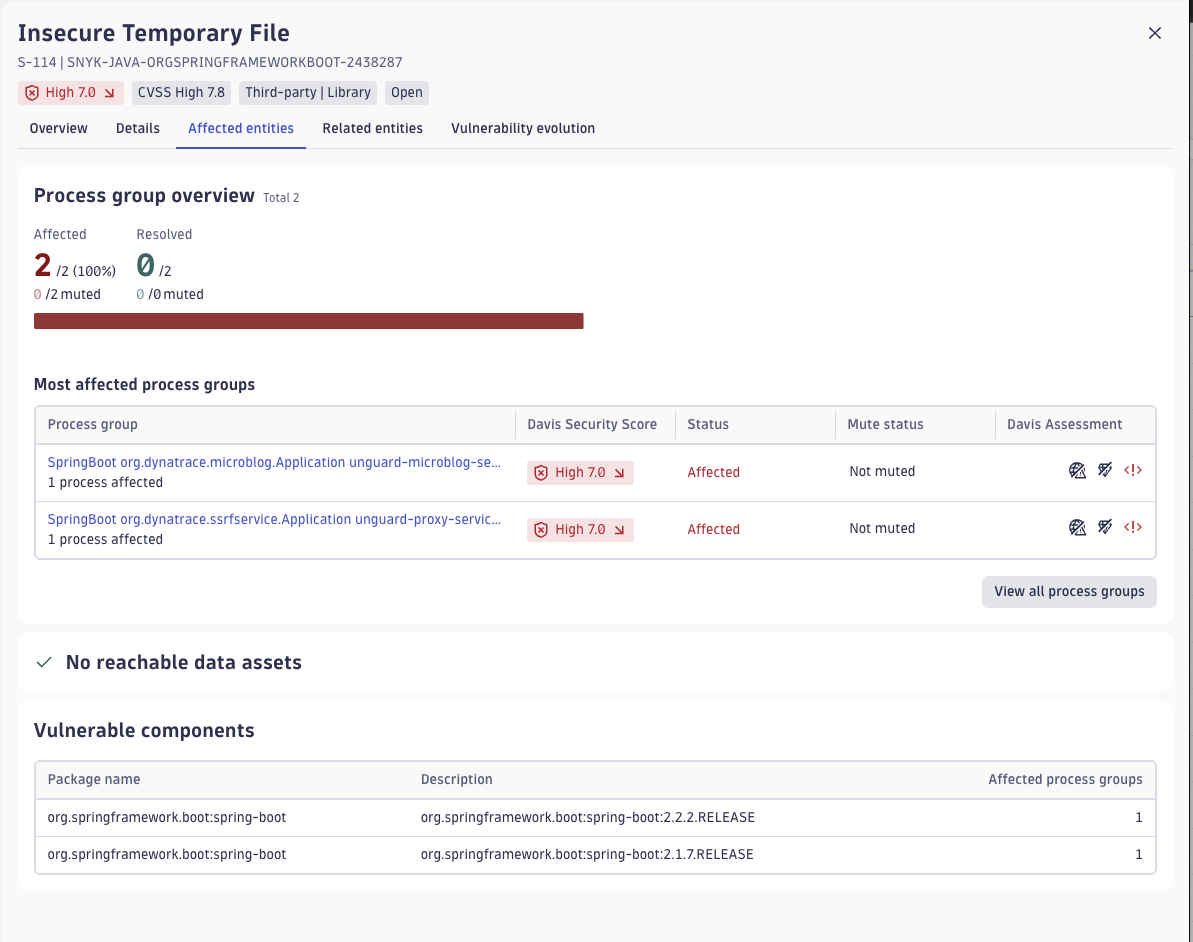
Task: Click the View all process groups button
Action: (x=1068, y=591)
